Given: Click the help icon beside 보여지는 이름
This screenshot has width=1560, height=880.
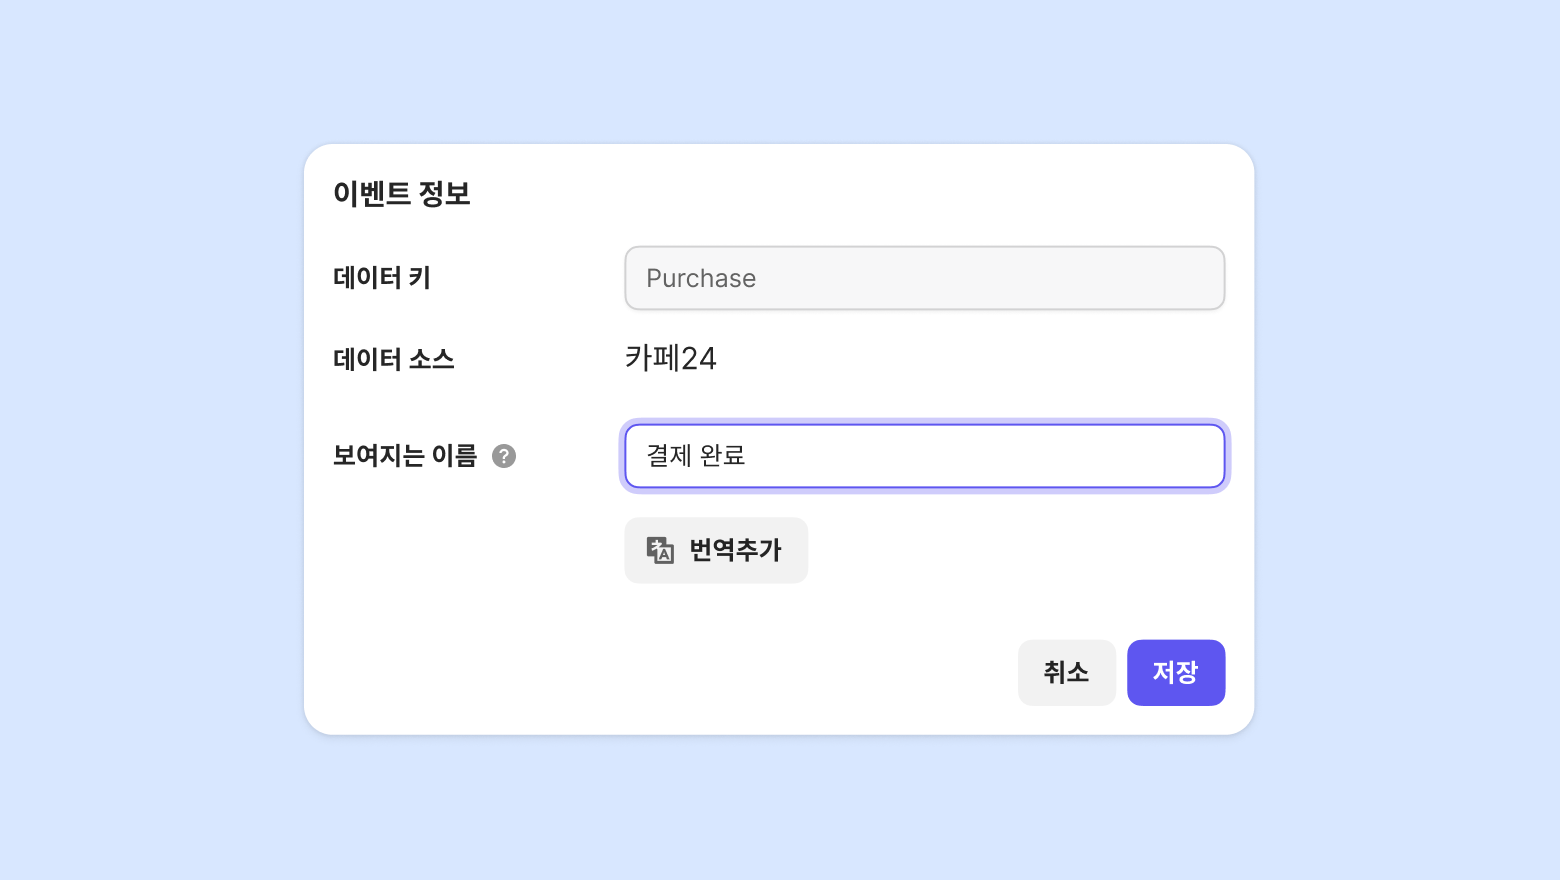Looking at the screenshot, I should click(504, 456).
